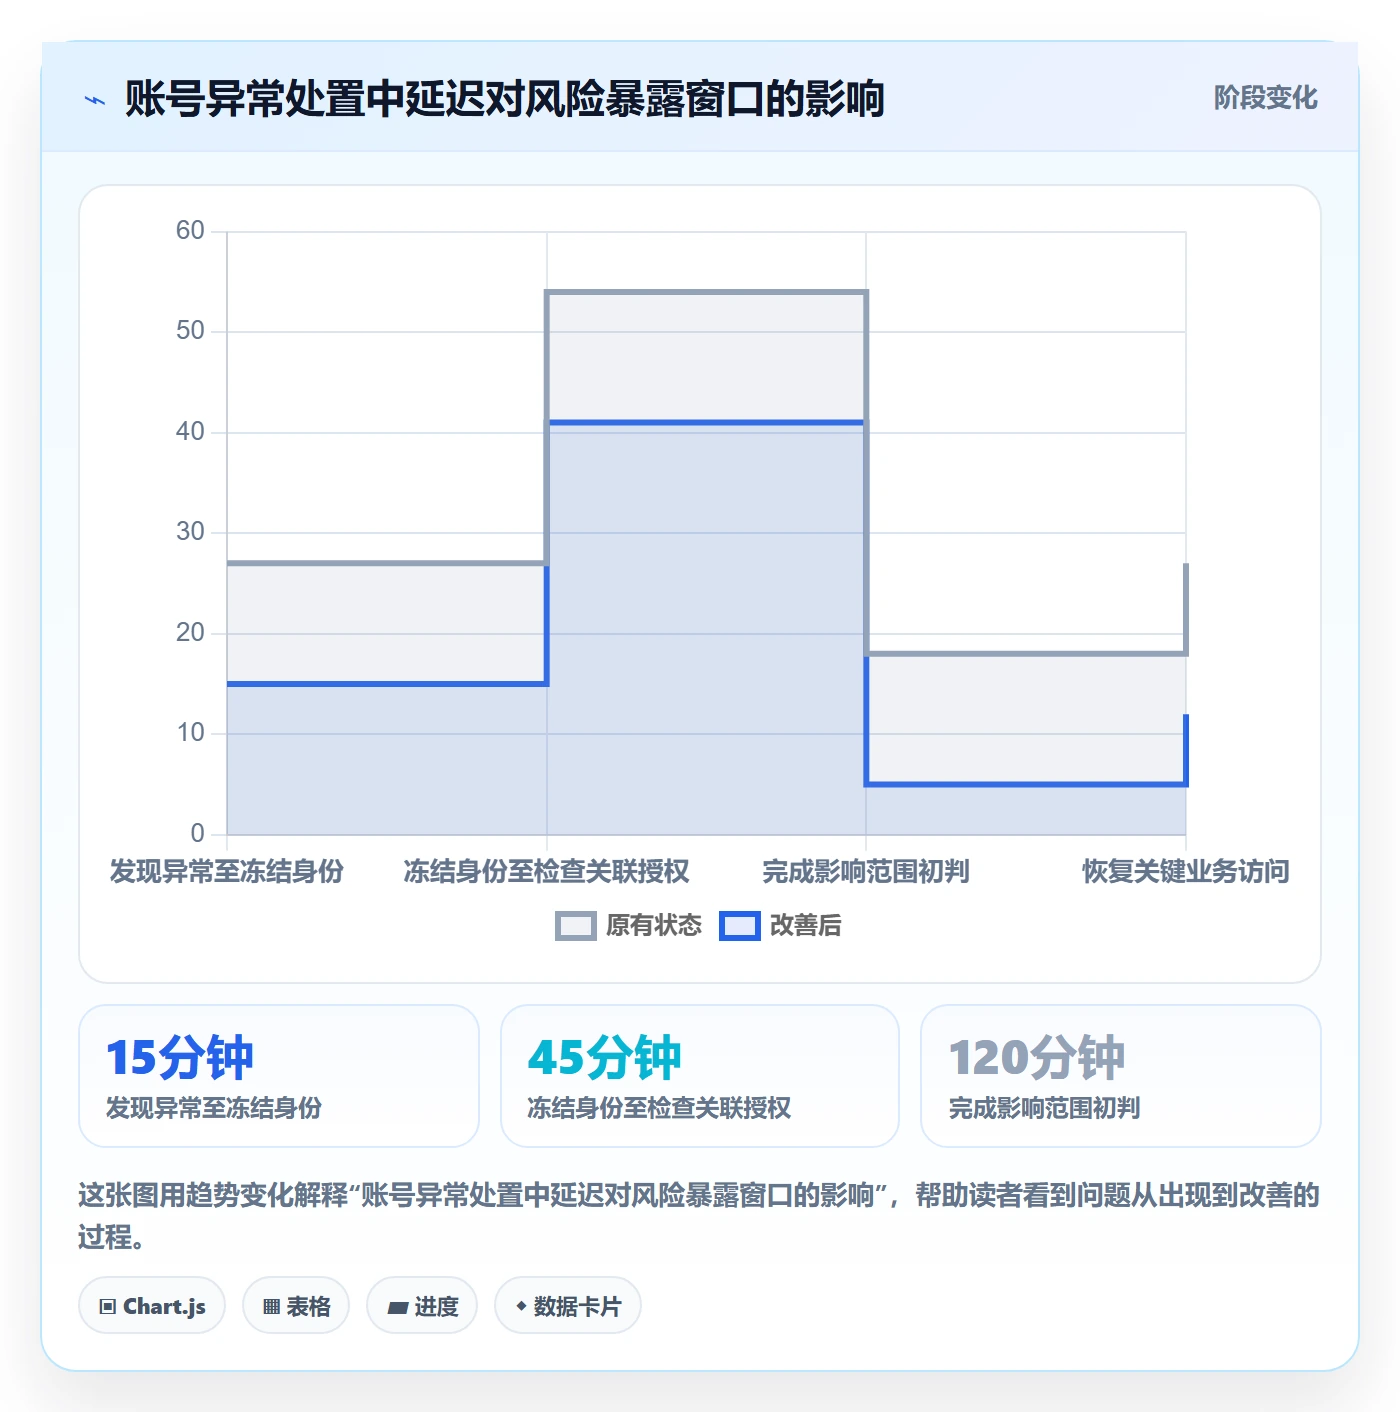Click card caption 发现异常至冻结身份 under 15分钟
1400x1412 pixels.
[x=214, y=1108]
